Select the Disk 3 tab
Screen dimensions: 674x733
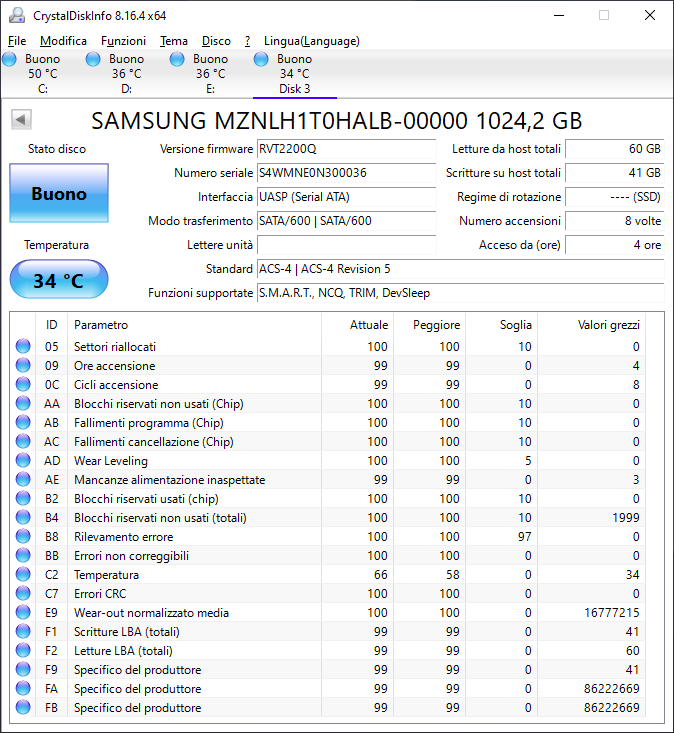click(294, 74)
